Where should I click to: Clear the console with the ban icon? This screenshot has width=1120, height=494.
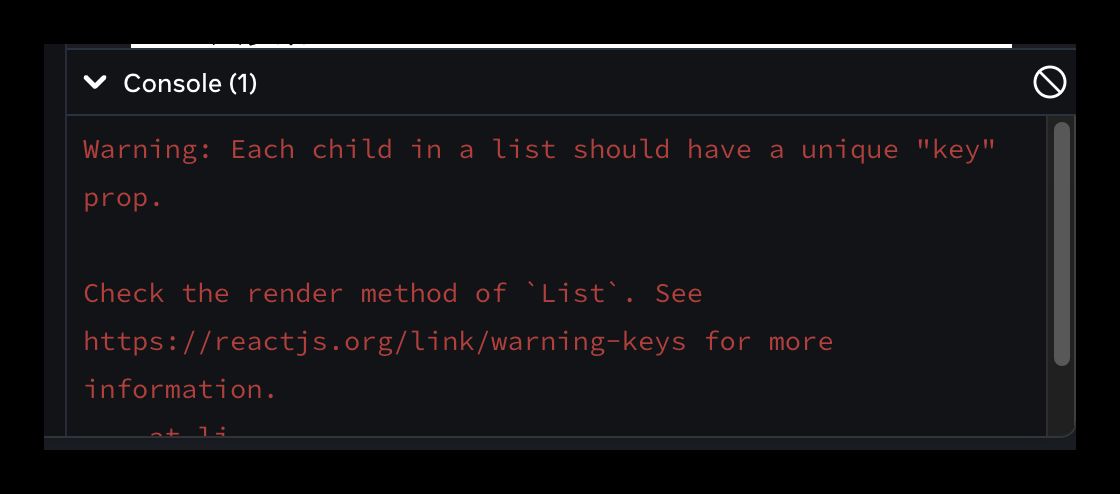1049,83
